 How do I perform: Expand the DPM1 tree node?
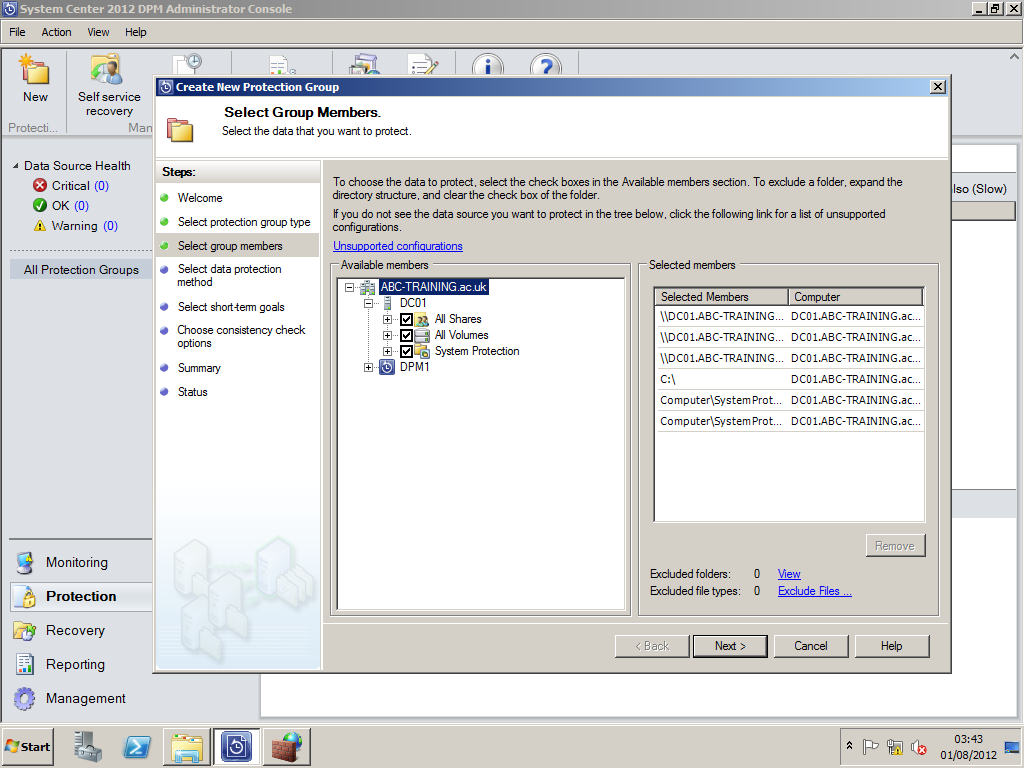(x=368, y=368)
